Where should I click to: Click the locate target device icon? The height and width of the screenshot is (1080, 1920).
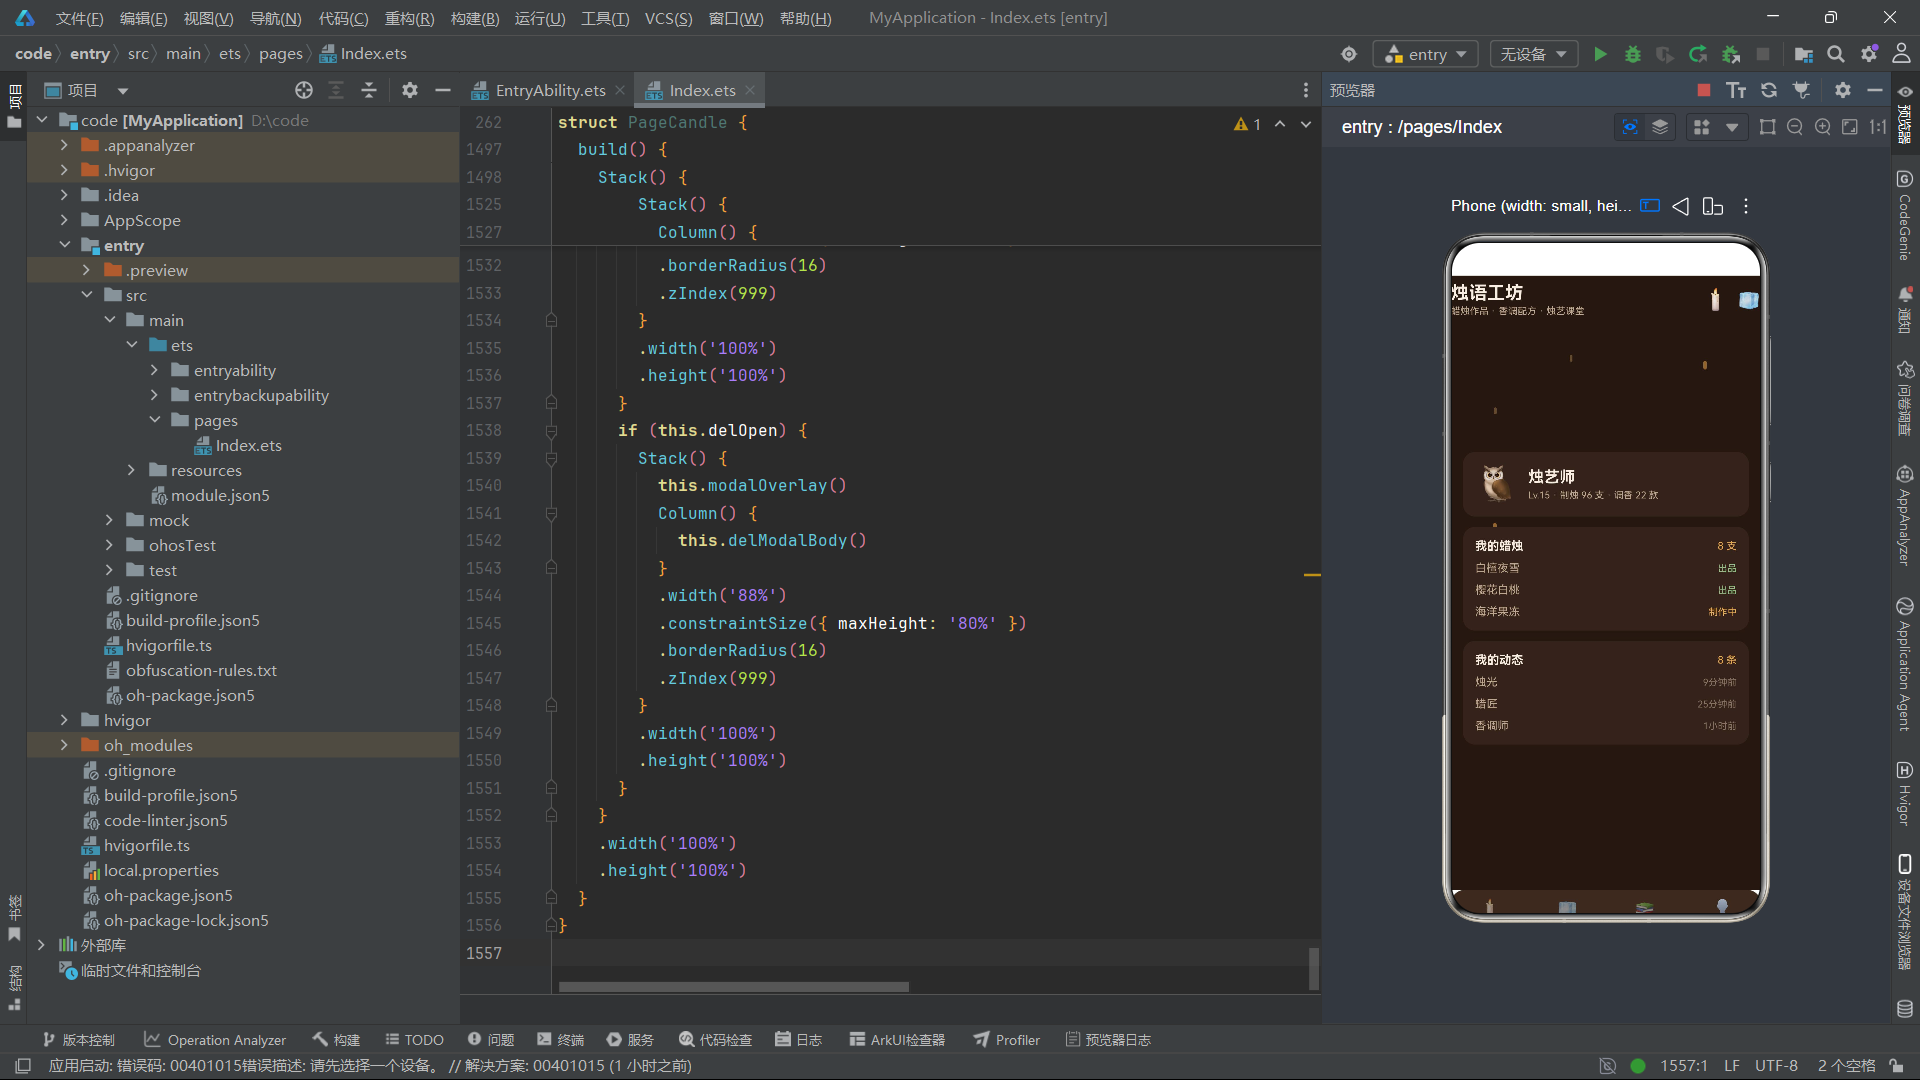[1349, 54]
